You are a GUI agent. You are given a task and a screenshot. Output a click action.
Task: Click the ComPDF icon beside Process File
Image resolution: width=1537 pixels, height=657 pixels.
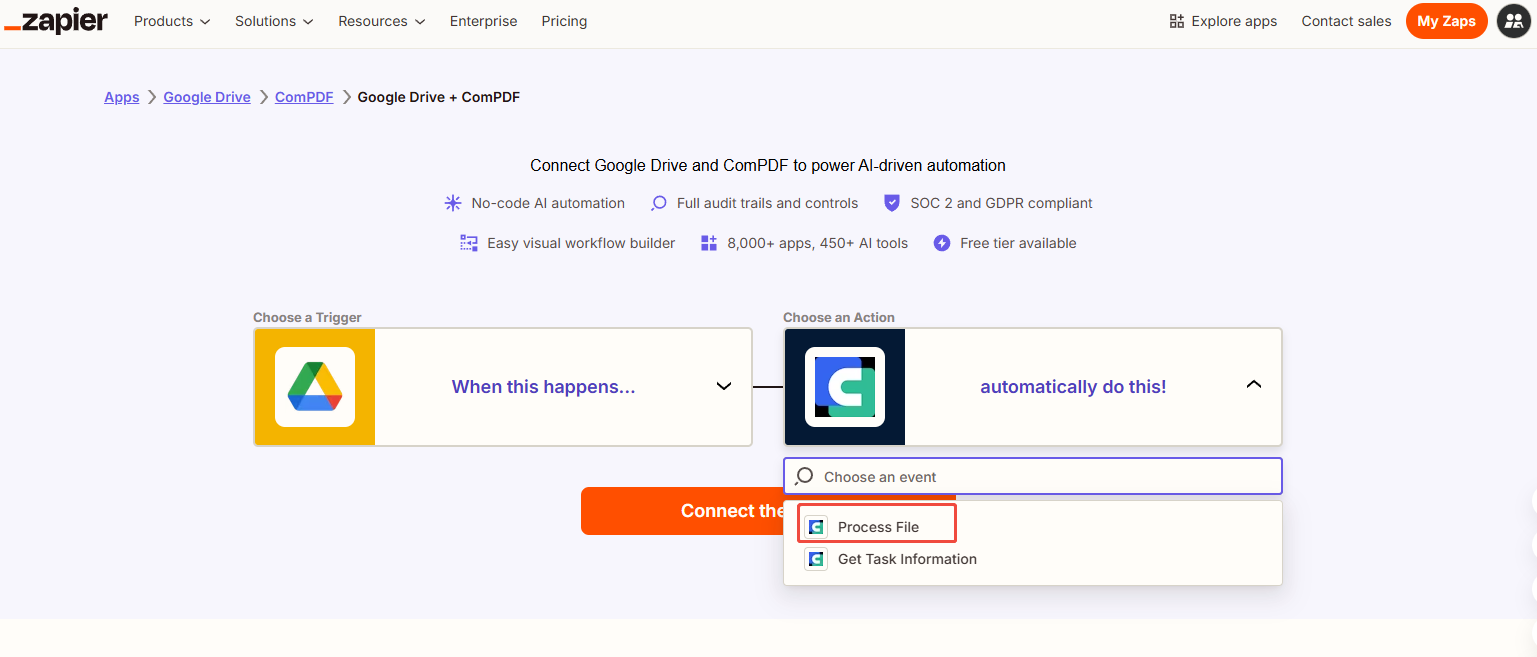point(816,526)
